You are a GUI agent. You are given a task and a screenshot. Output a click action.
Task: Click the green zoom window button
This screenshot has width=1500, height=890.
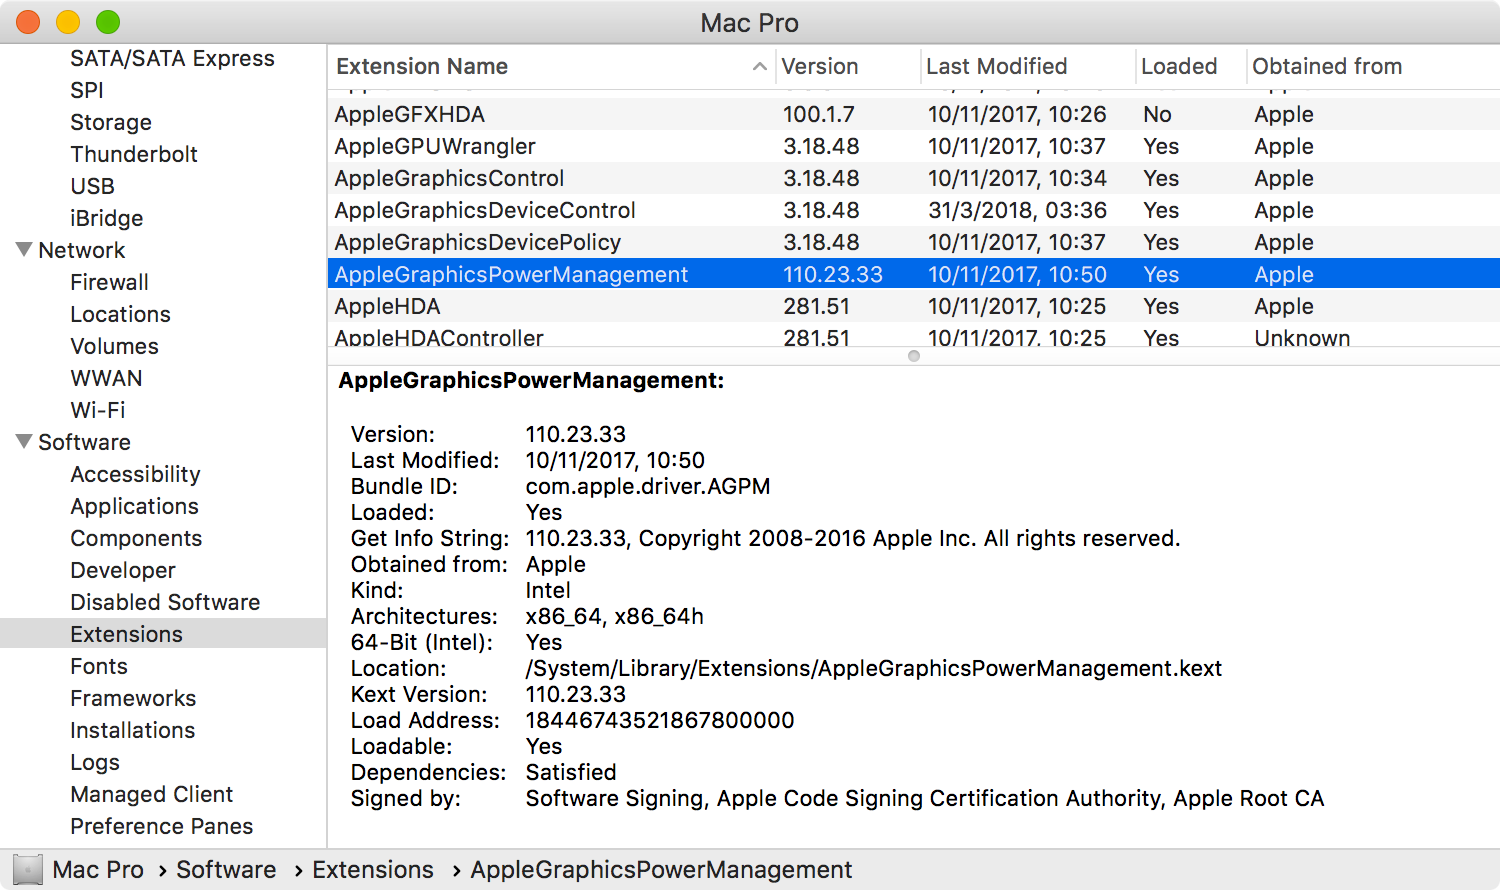[x=108, y=22]
